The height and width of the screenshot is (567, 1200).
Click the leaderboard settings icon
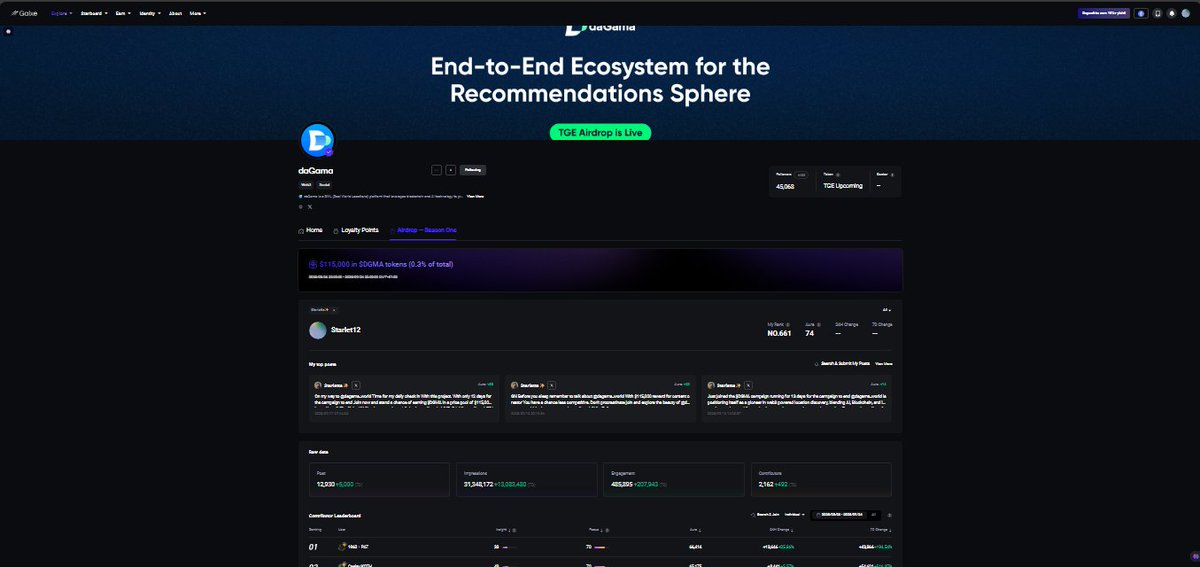pyautogui.click(x=890, y=515)
